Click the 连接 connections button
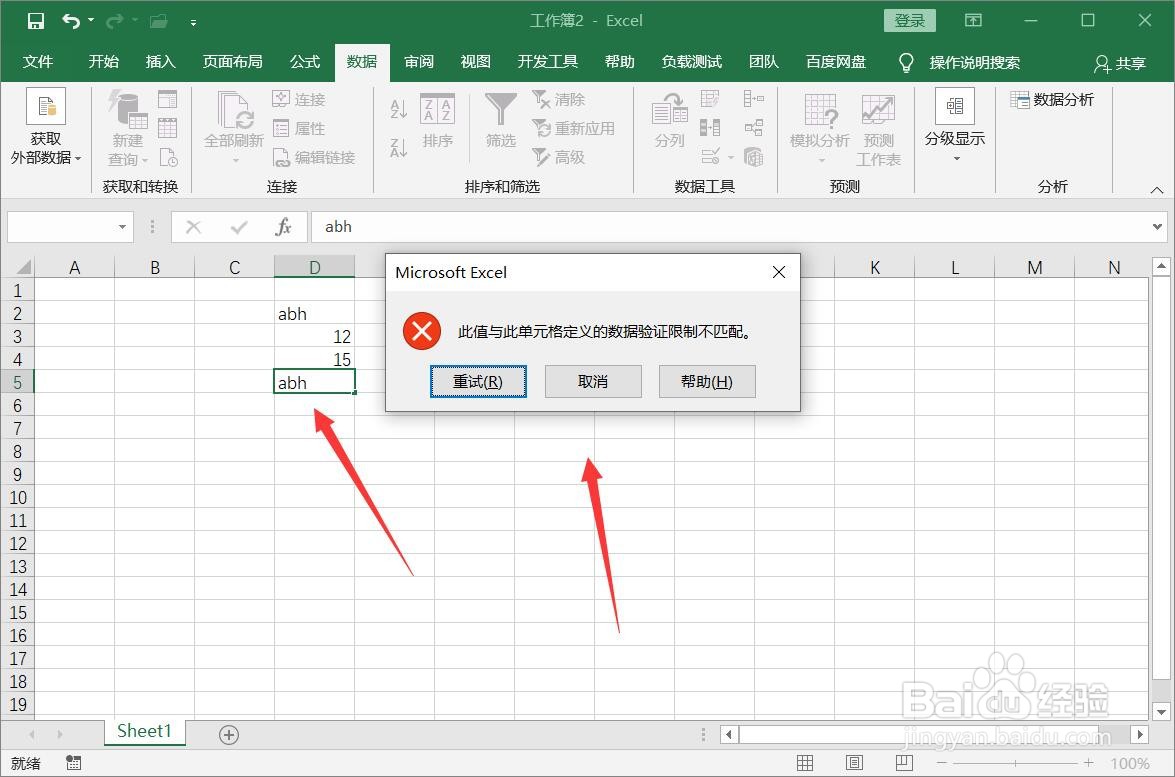1175x777 pixels. [x=299, y=99]
